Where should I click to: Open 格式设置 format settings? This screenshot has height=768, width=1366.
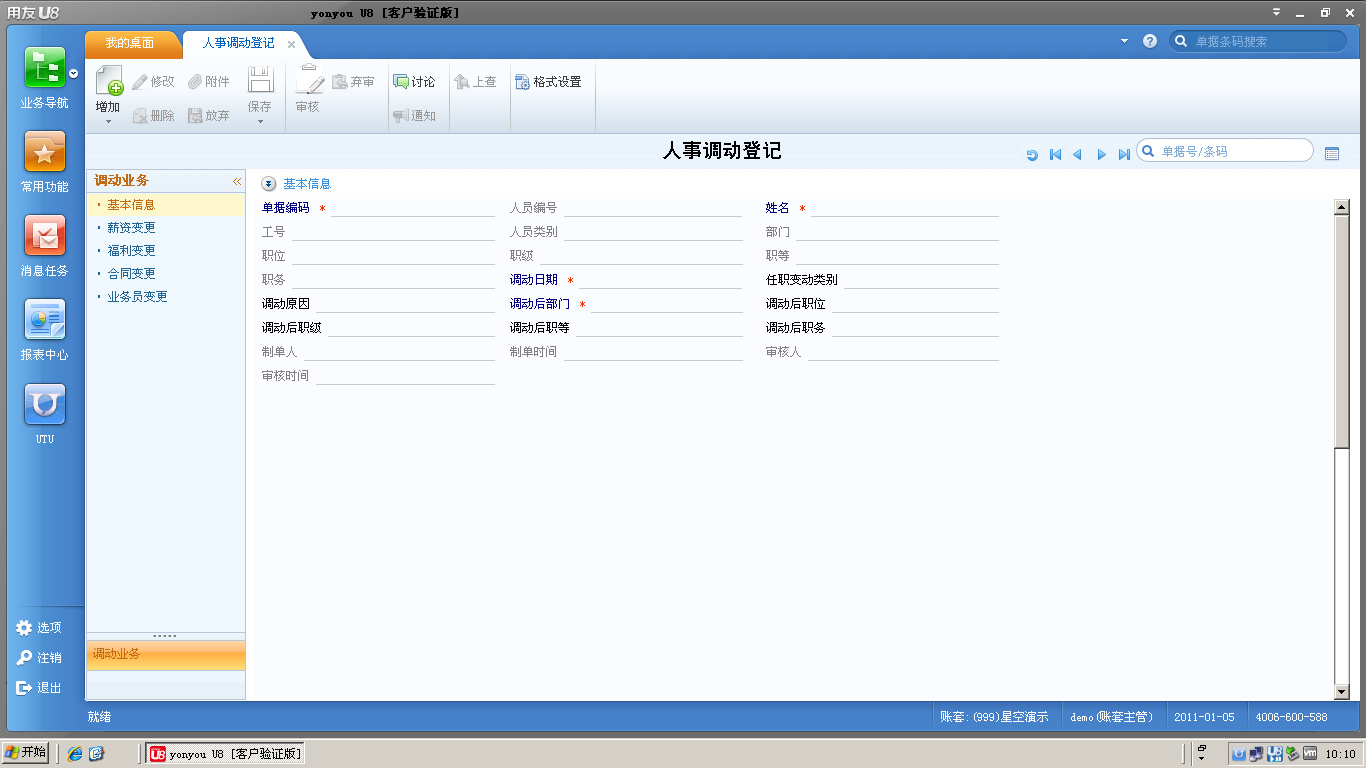point(548,82)
